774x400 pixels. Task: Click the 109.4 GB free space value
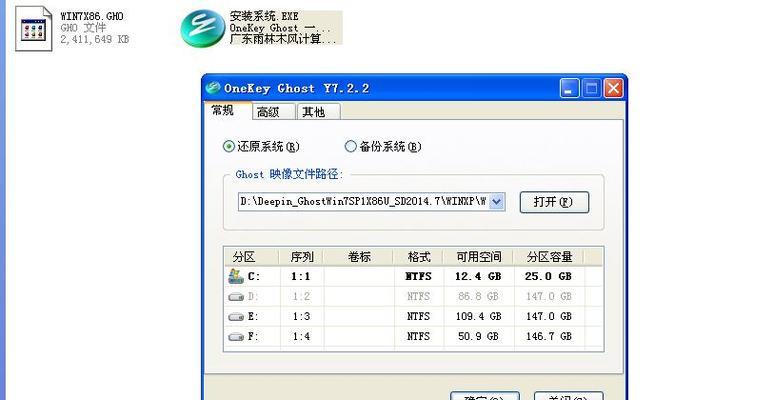click(478, 317)
